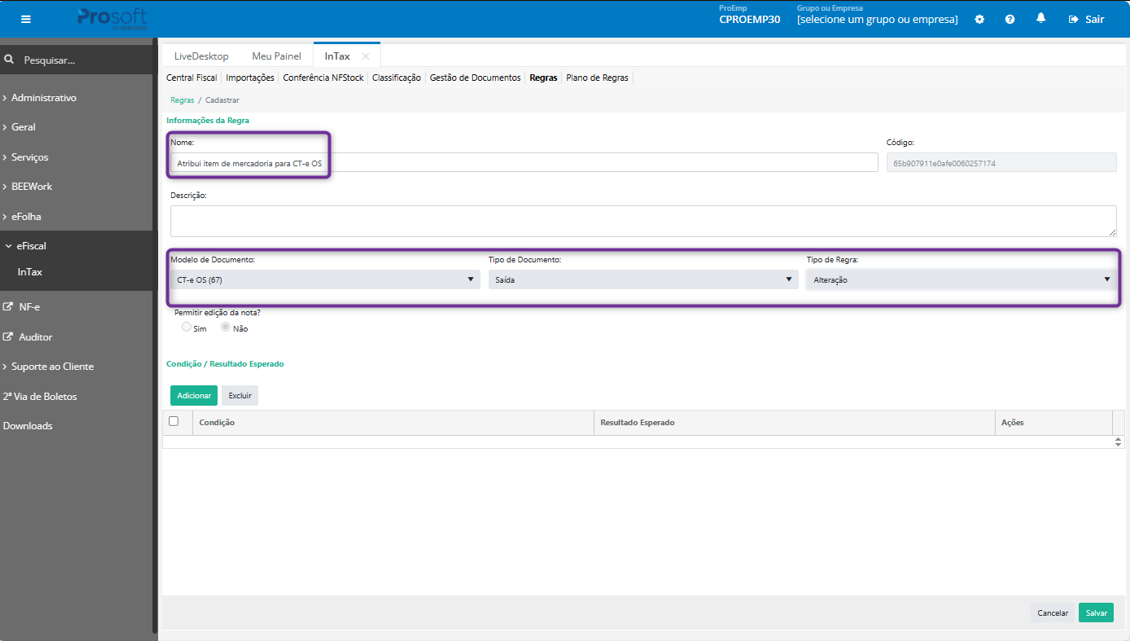Open the Tipo de Regra dropdown
The width and height of the screenshot is (1130, 641).
[x=961, y=279]
